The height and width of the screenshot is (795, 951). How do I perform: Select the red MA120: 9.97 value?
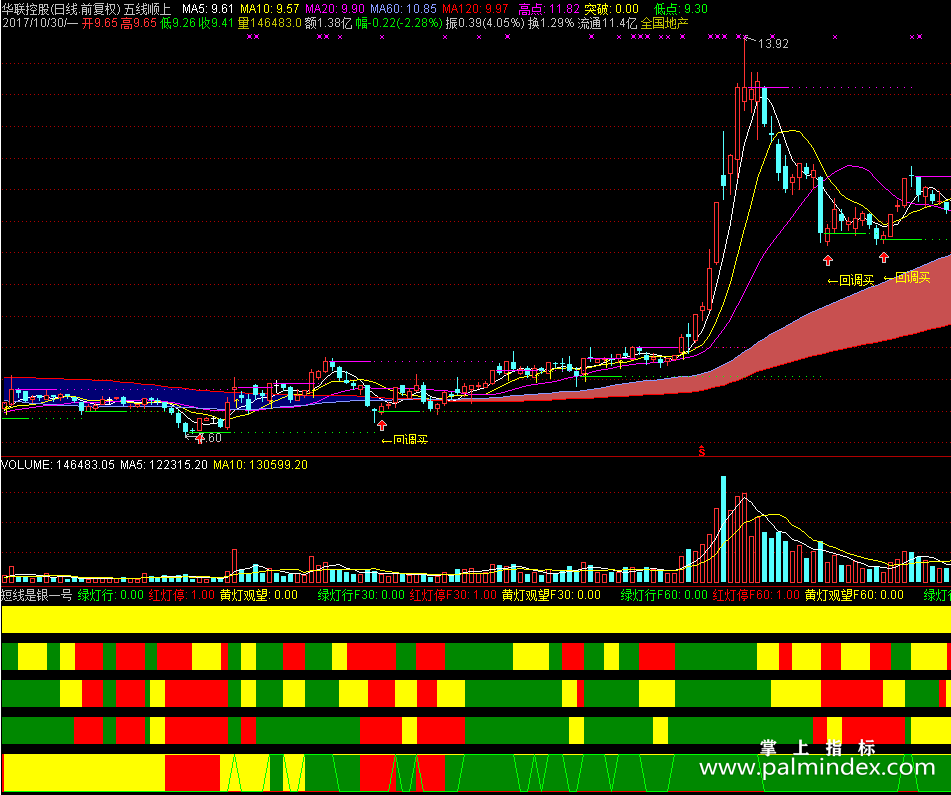(475, 9)
